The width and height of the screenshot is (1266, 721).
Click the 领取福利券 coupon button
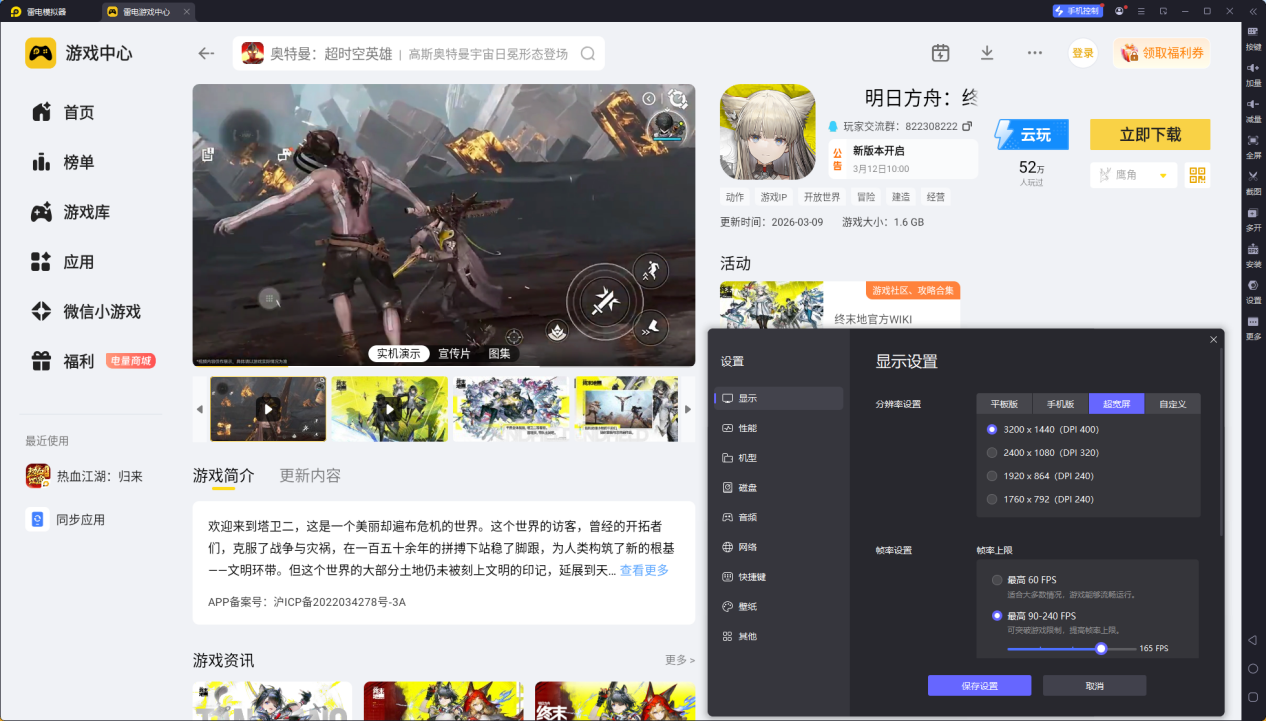[1161, 53]
